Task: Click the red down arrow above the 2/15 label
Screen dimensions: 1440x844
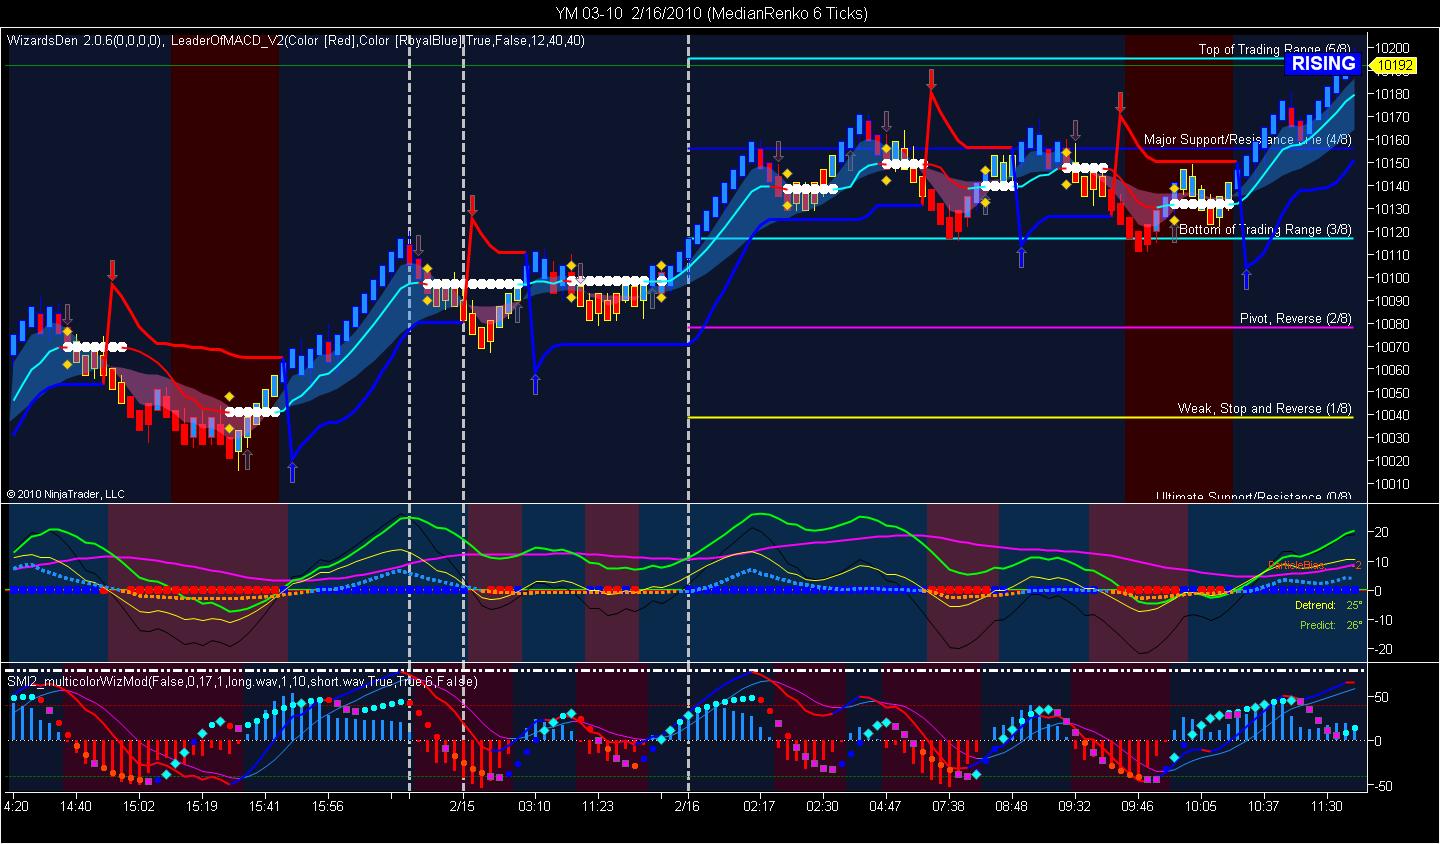Action: pyautogui.click(x=472, y=205)
